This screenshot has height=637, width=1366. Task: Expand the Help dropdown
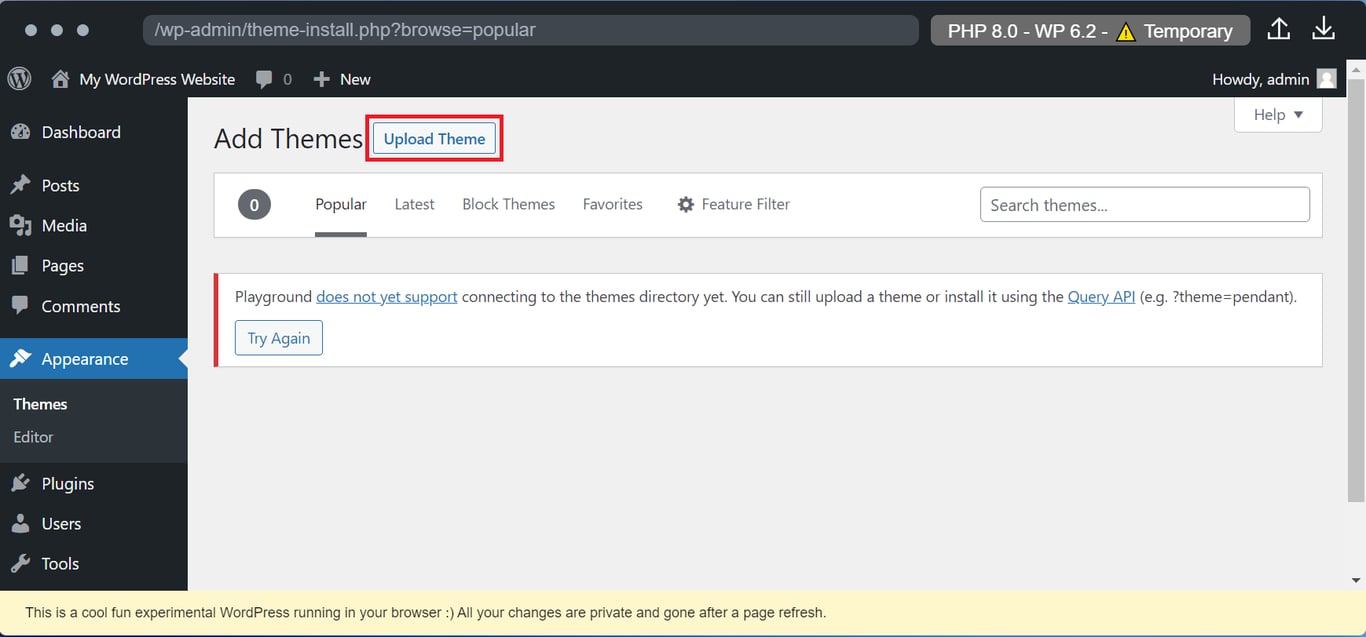pyautogui.click(x=1277, y=114)
